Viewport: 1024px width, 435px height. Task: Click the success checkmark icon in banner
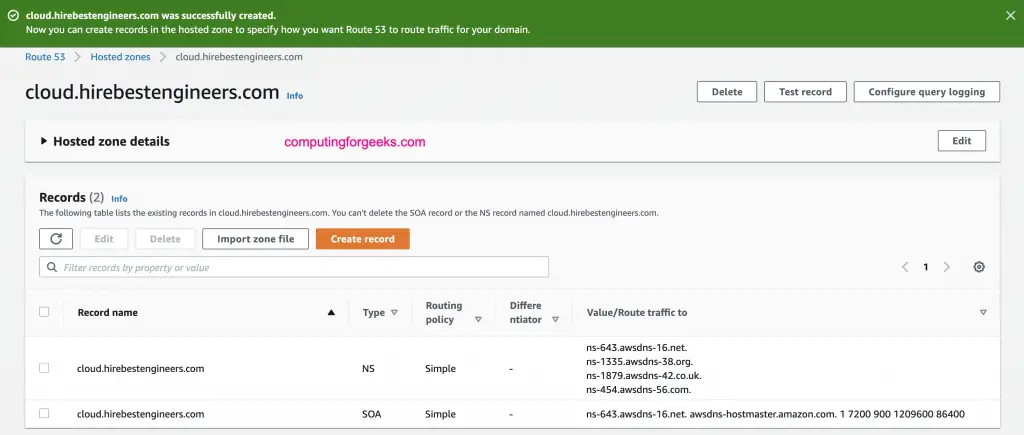click(x=13, y=15)
